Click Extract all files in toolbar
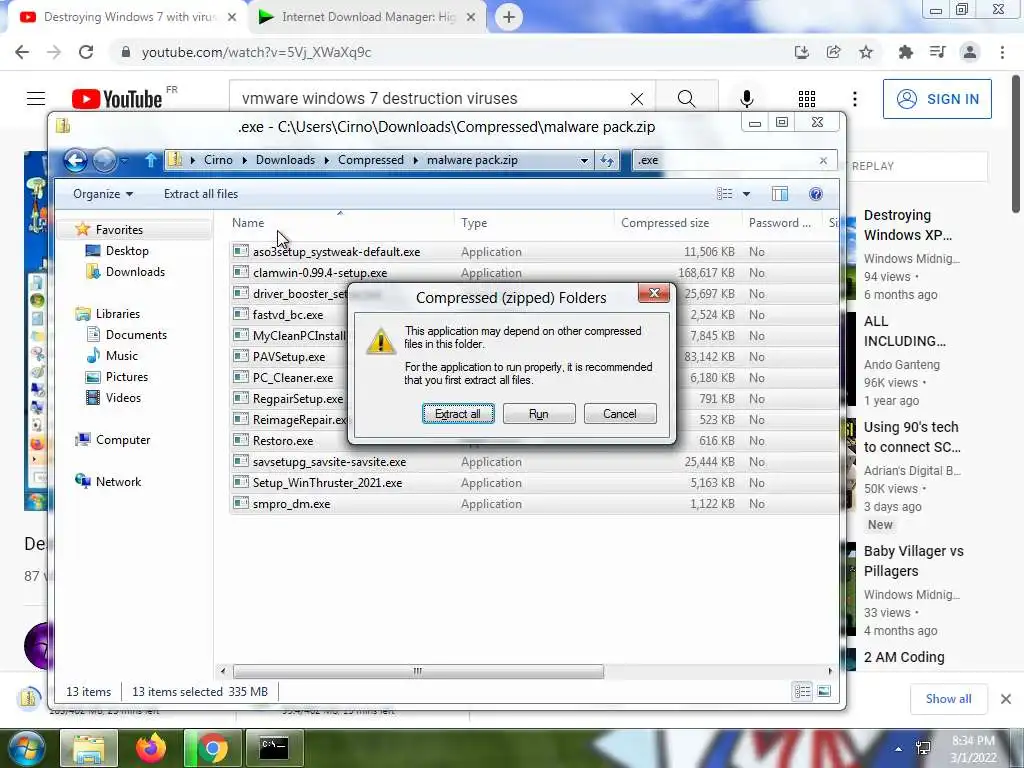Viewport: 1024px width, 768px height. [x=200, y=194]
